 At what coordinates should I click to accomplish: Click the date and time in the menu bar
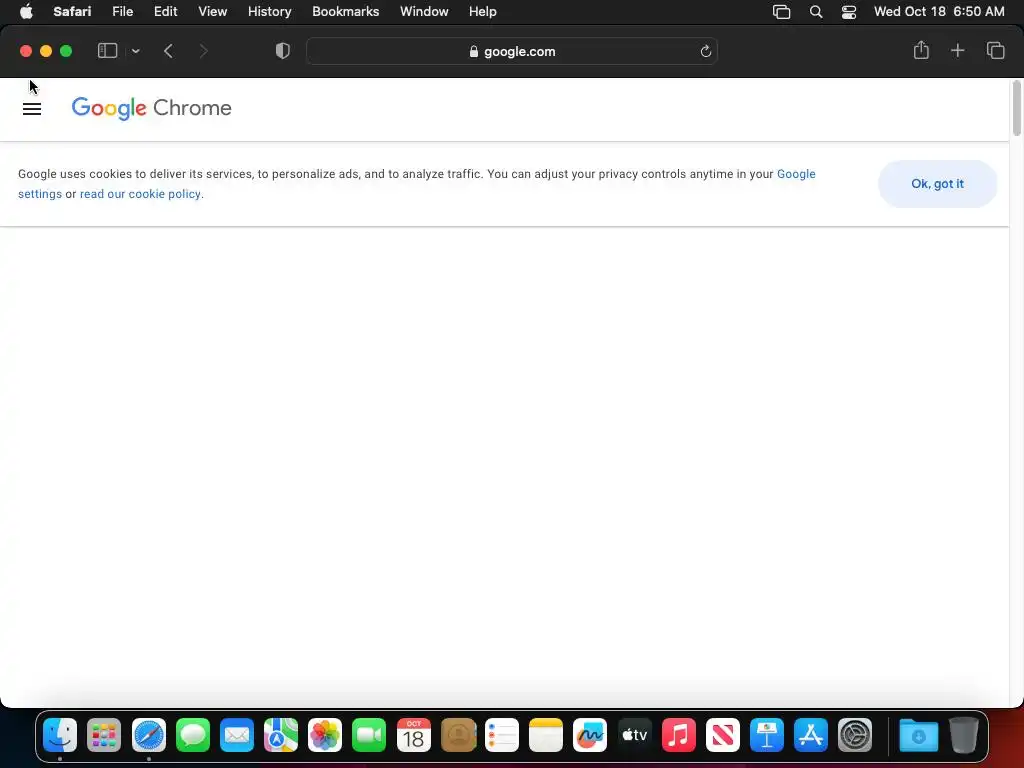tap(939, 11)
